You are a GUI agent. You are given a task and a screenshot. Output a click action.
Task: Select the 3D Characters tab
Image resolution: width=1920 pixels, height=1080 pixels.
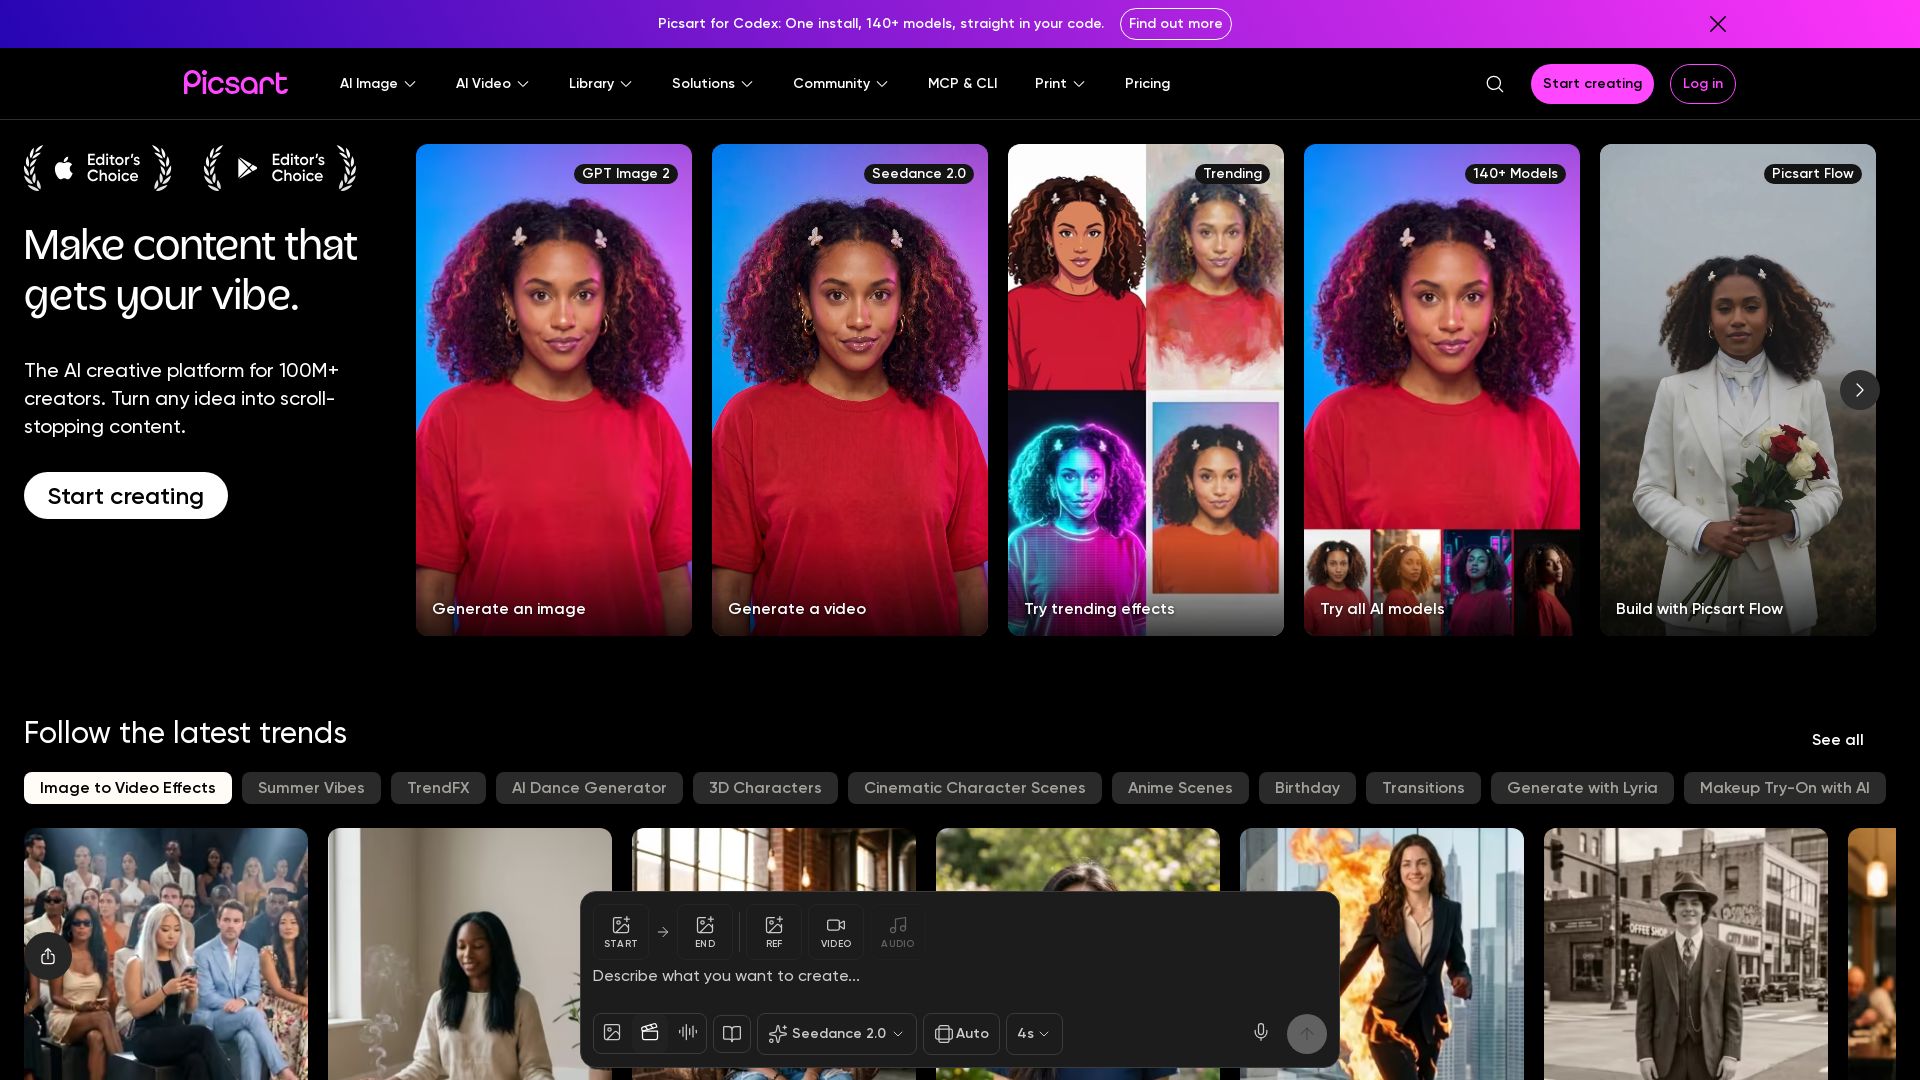point(765,788)
